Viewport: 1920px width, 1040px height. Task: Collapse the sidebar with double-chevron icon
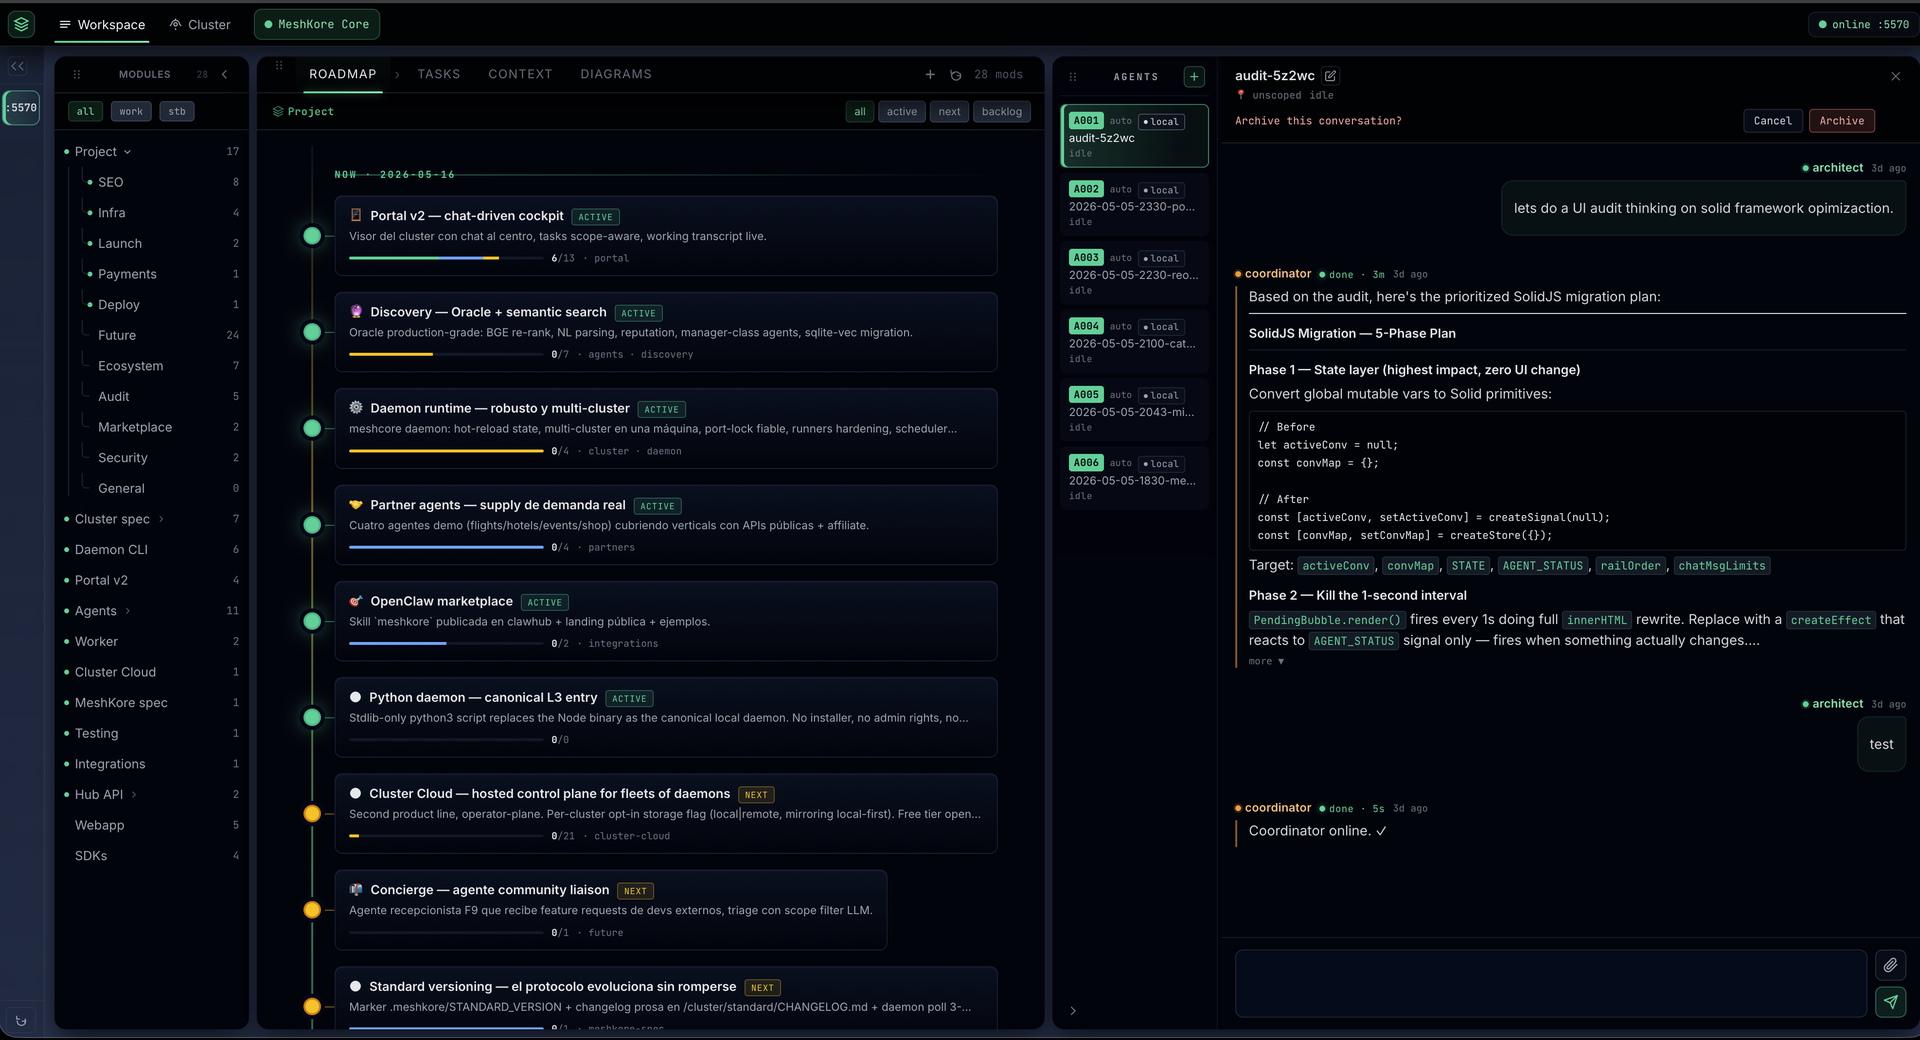(18, 66)
